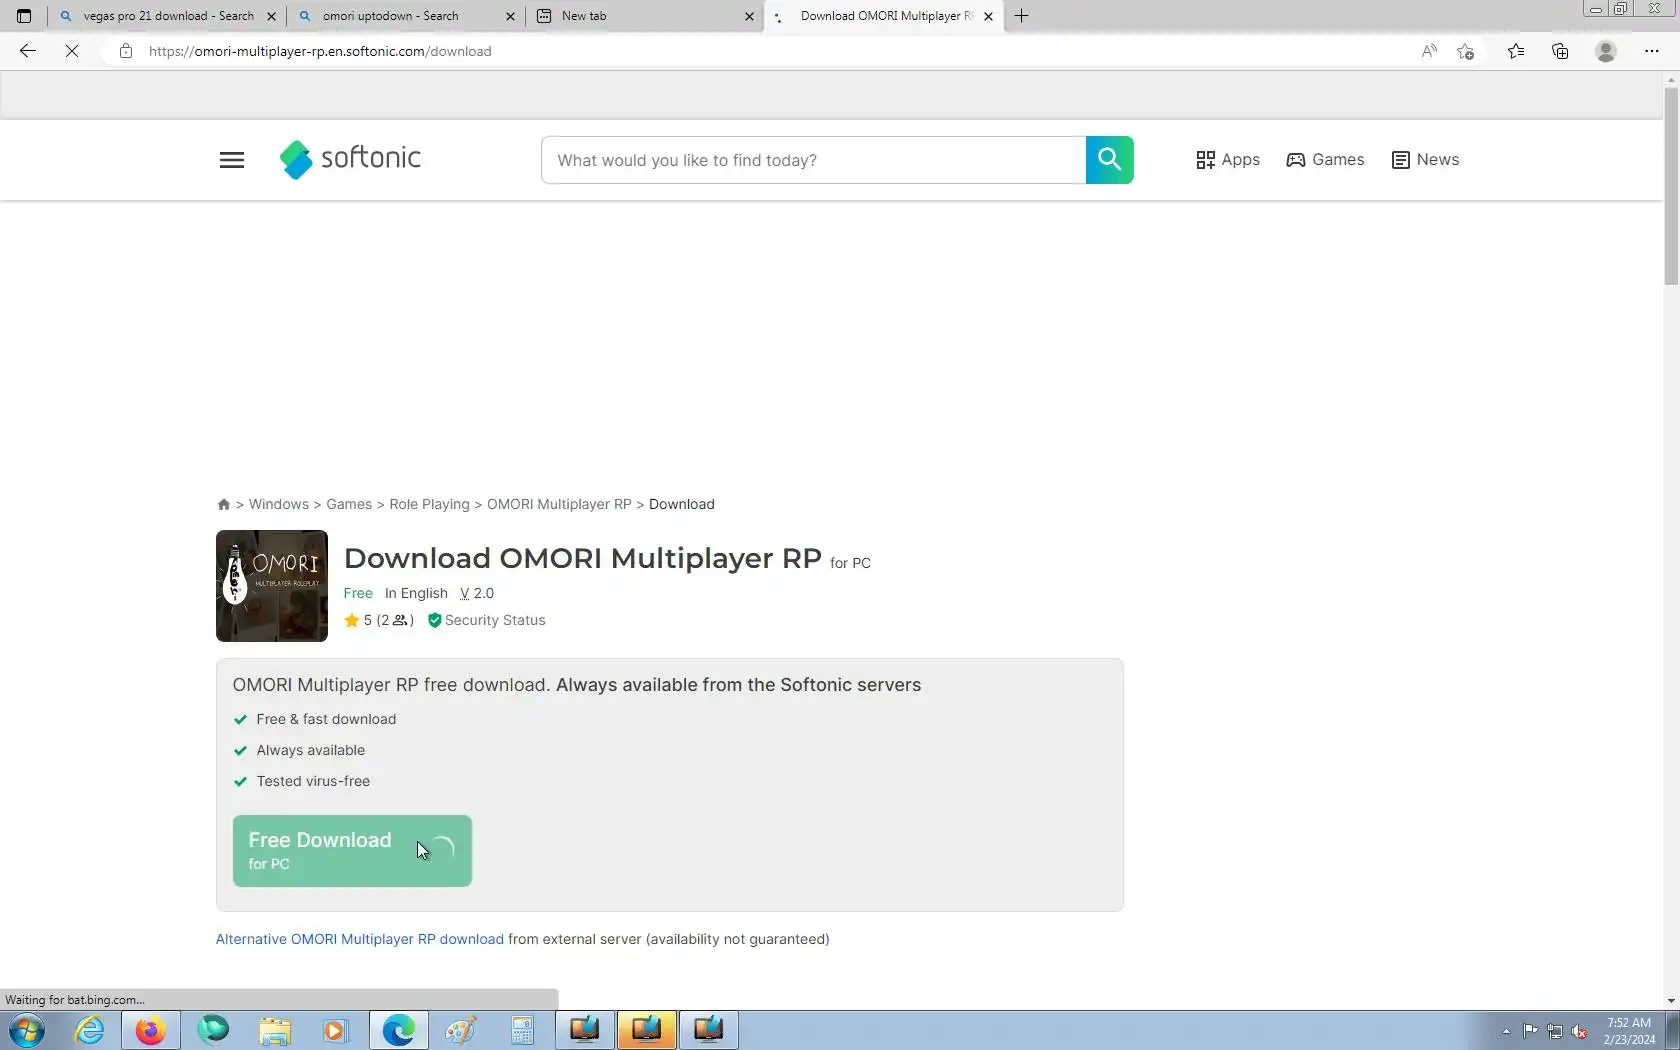Click the Security Status shield link

(487, 621)
